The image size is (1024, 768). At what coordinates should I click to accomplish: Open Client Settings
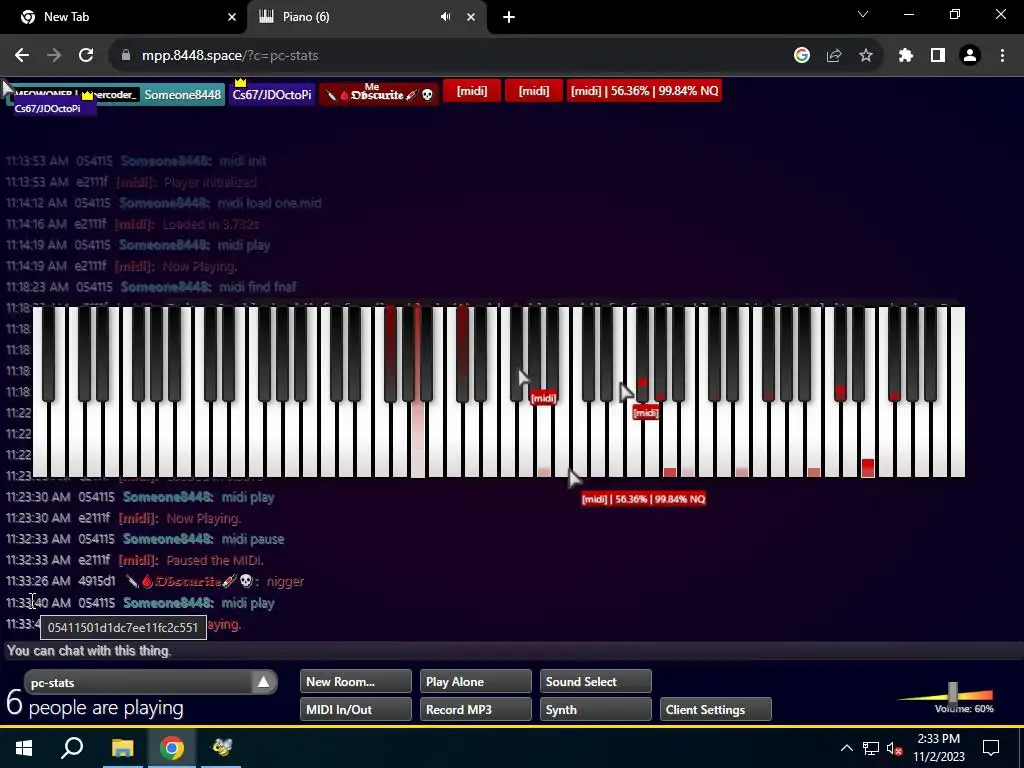[x=716, y=709]
